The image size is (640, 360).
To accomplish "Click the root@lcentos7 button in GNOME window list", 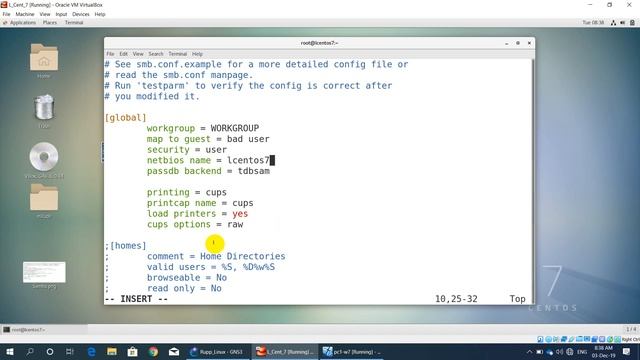I will (44, 329).
